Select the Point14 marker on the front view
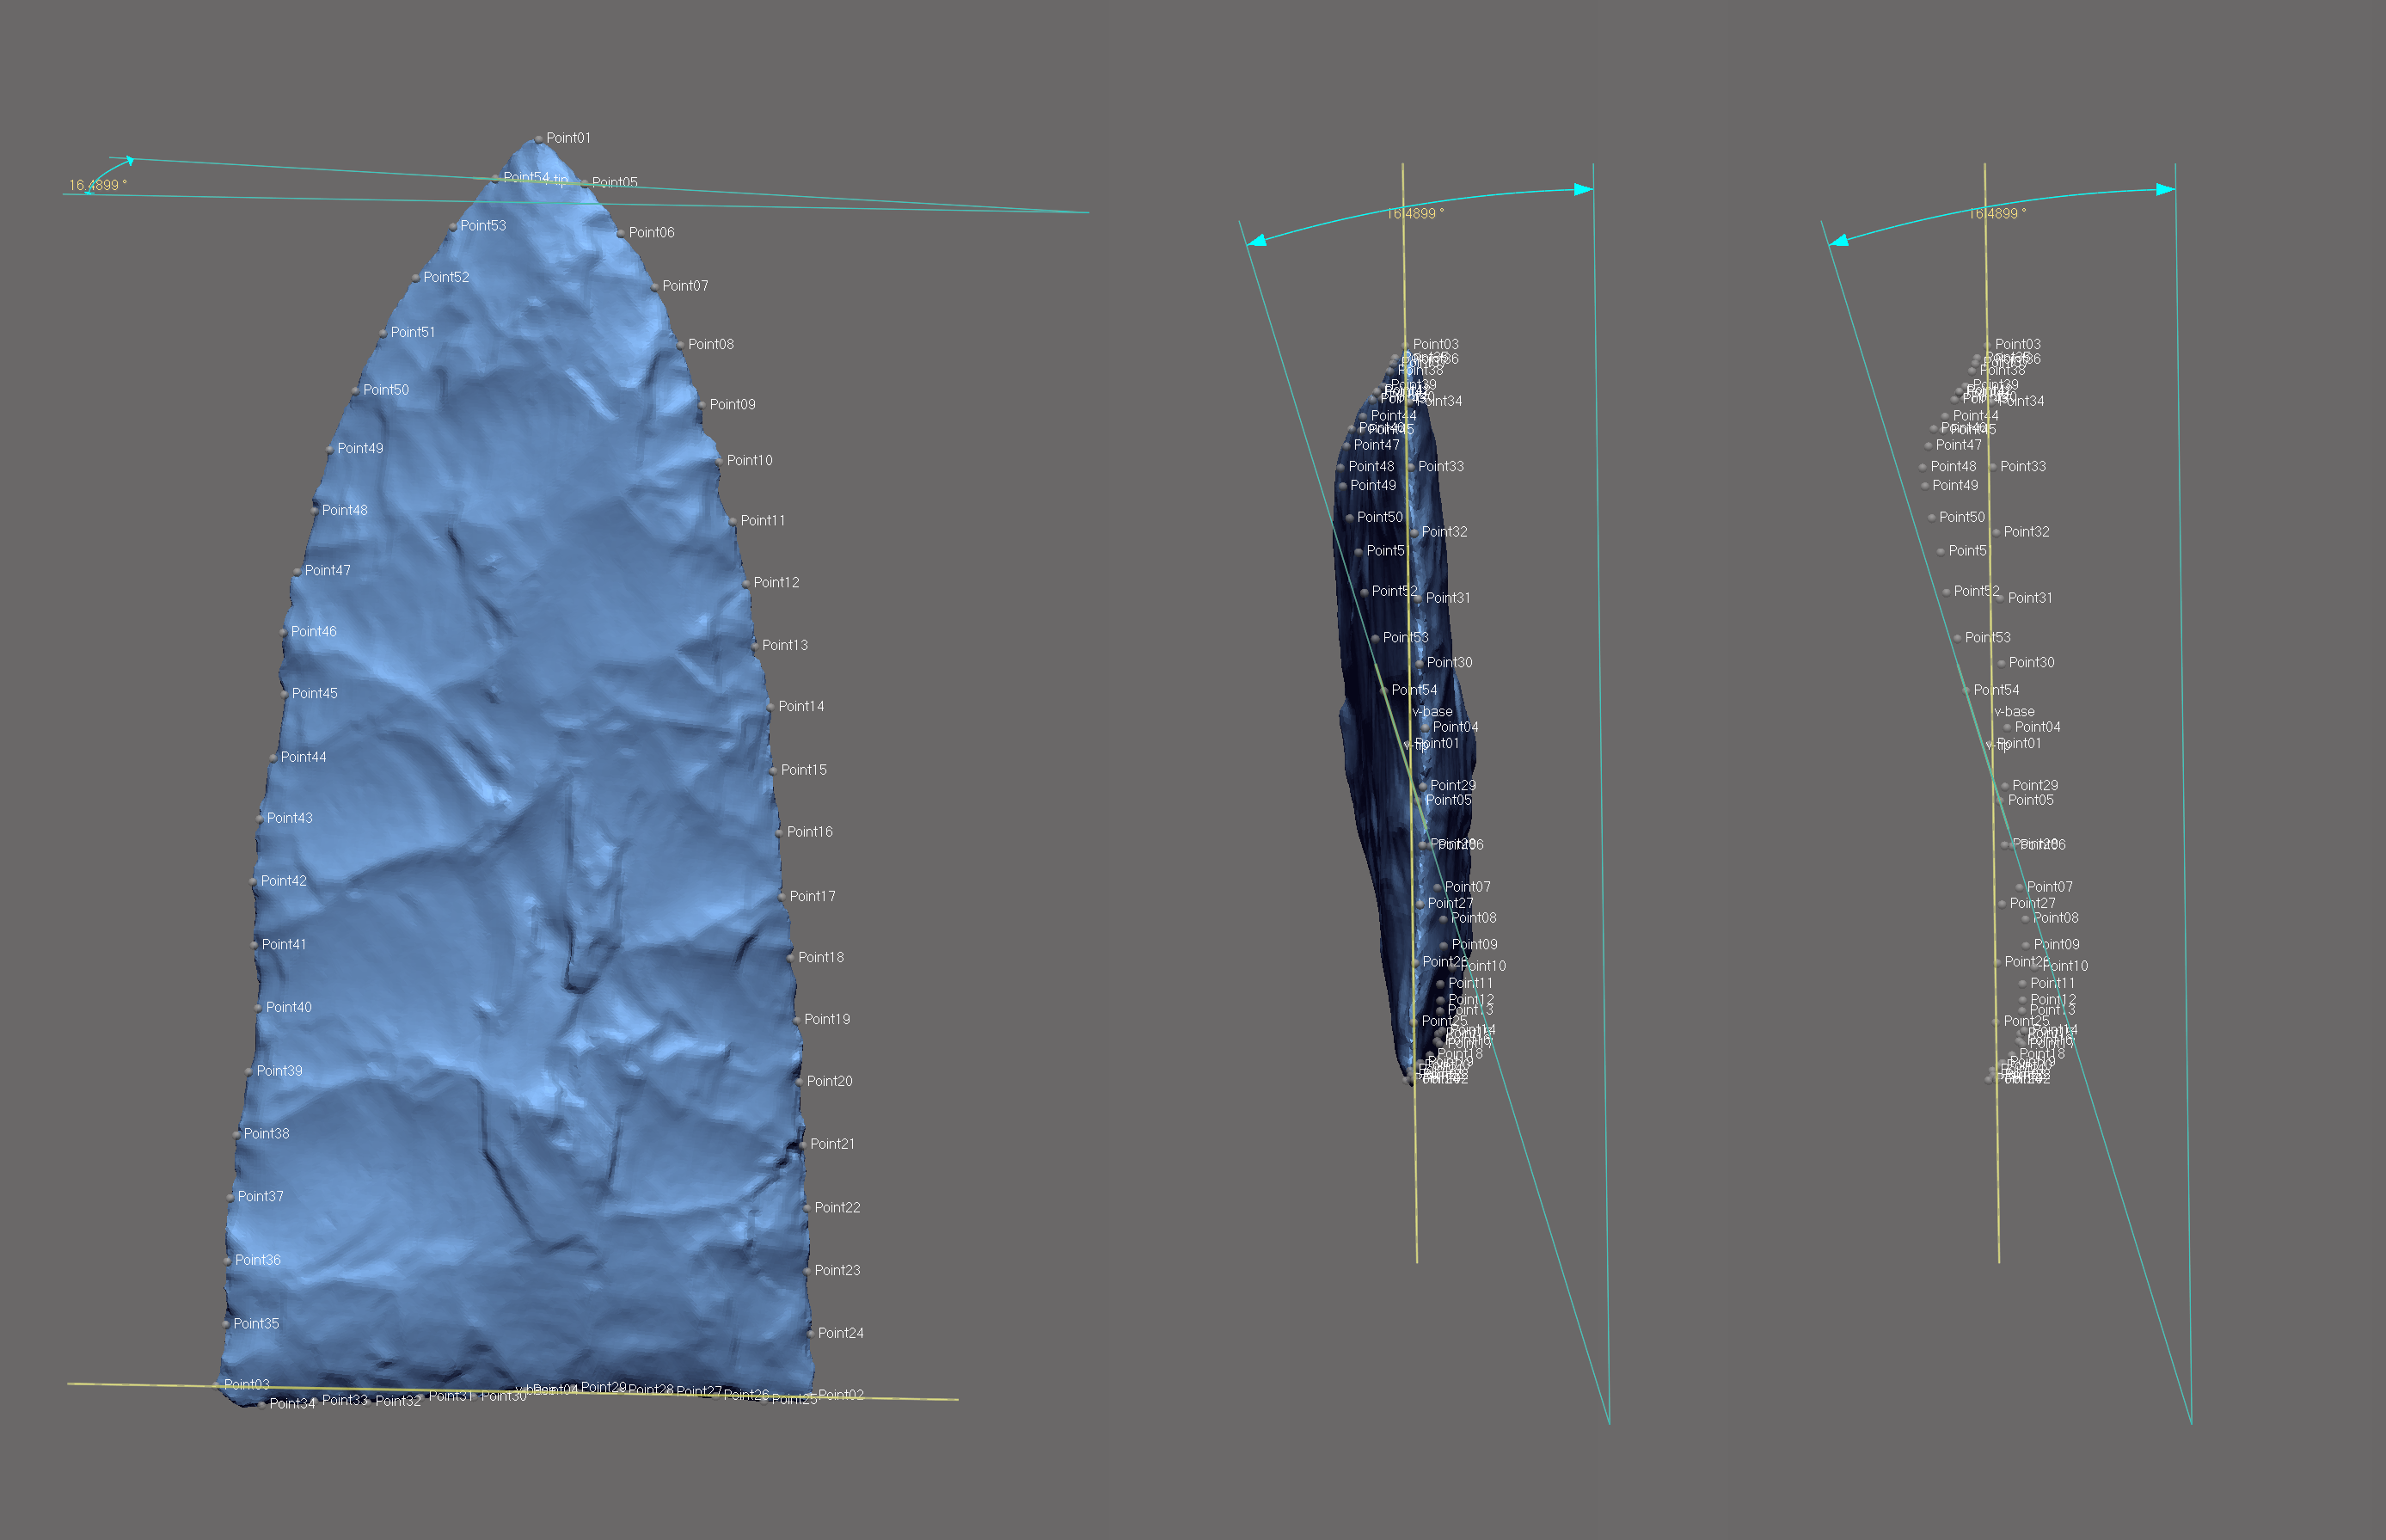Screen dimensions: 2386x1540 (770, 707)
